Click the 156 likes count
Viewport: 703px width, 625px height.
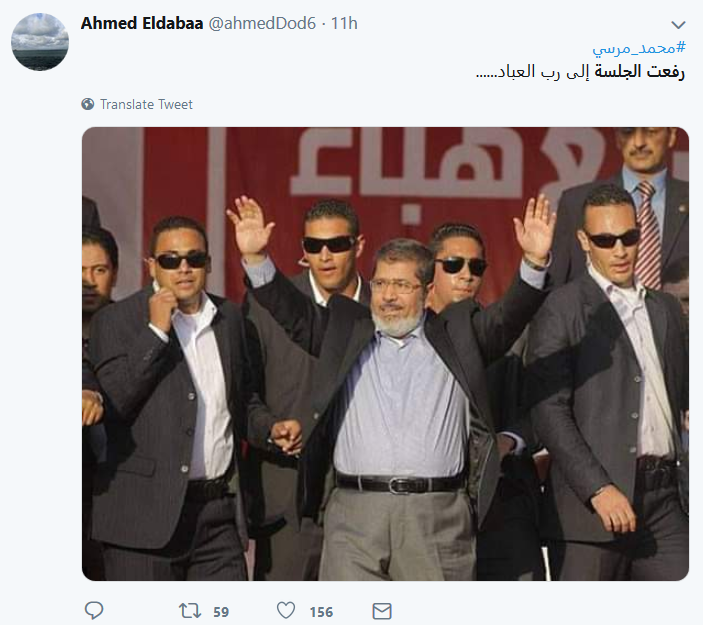(321, 612)
